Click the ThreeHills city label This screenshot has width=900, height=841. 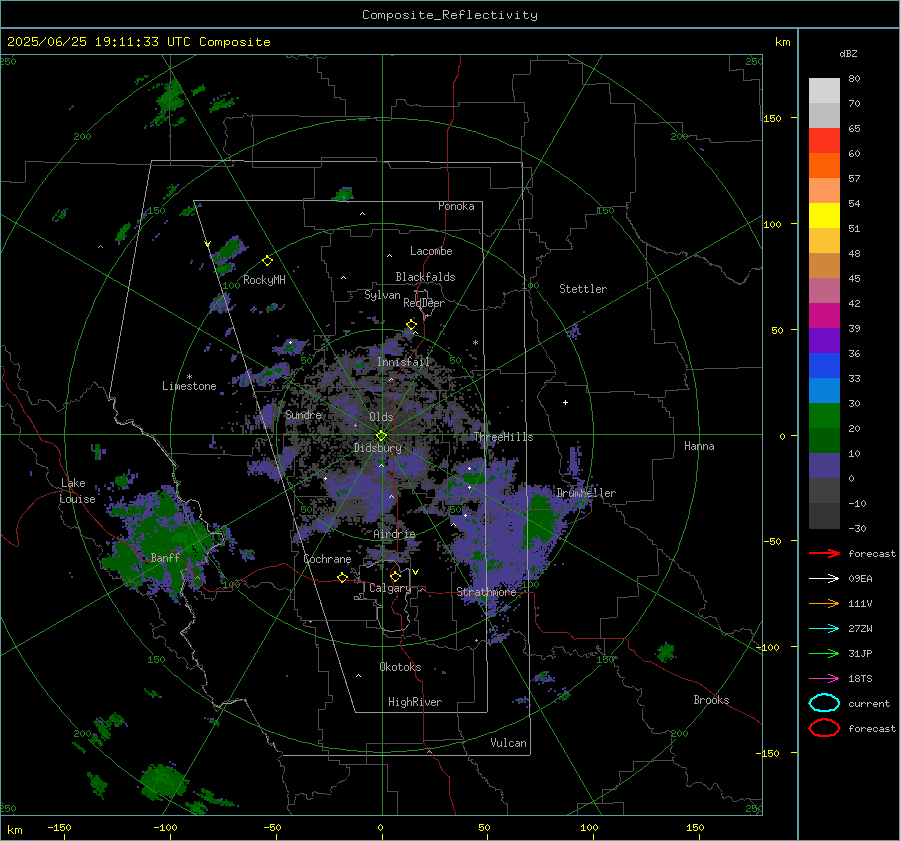(503, 437)
